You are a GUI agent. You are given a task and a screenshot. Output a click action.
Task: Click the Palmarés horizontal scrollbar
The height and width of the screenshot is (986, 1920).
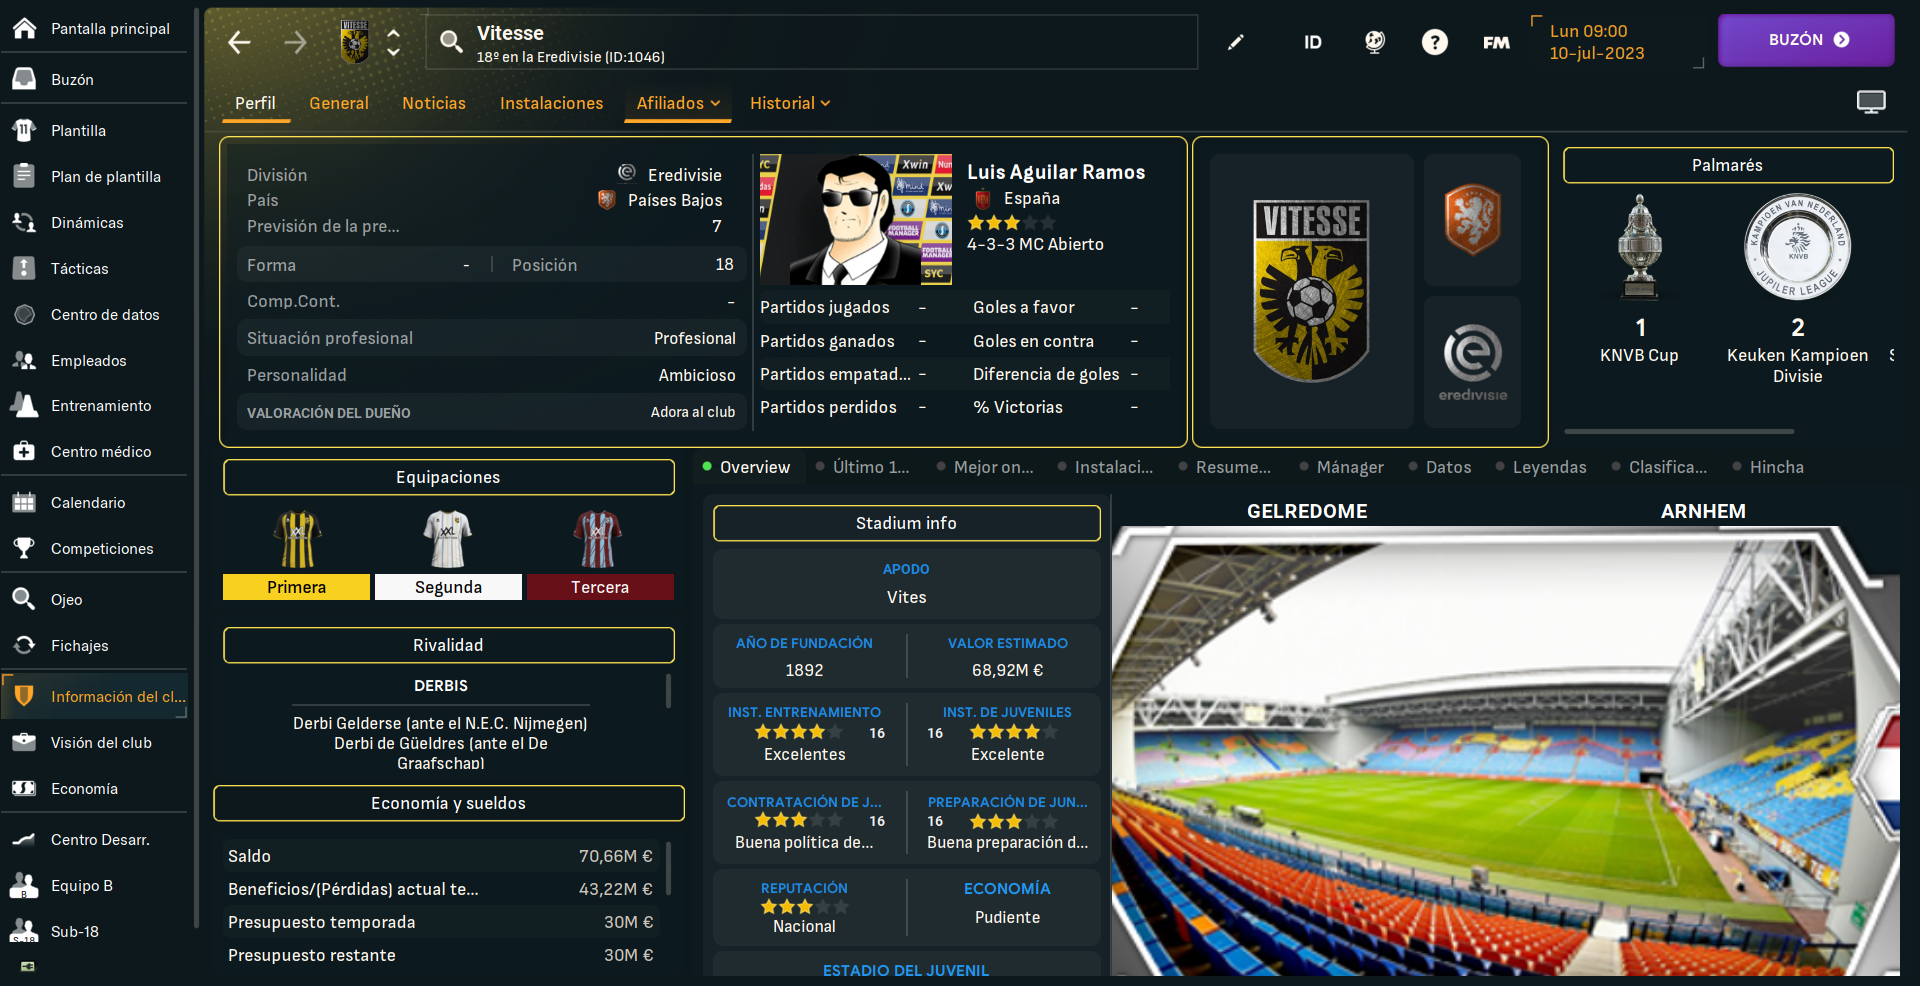[x=1679, y=431]
